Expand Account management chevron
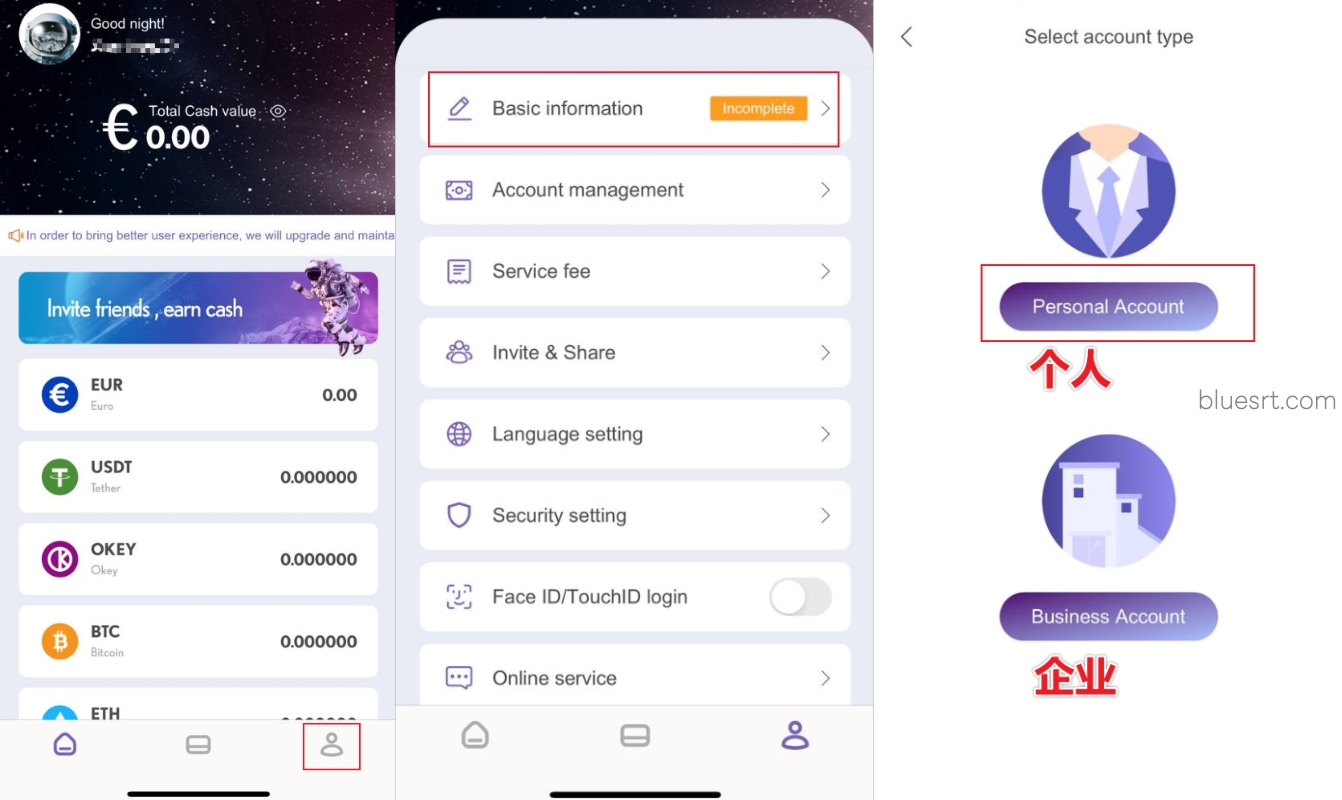The height and width of the screenshot is (800, 1342). click(825, 190)
